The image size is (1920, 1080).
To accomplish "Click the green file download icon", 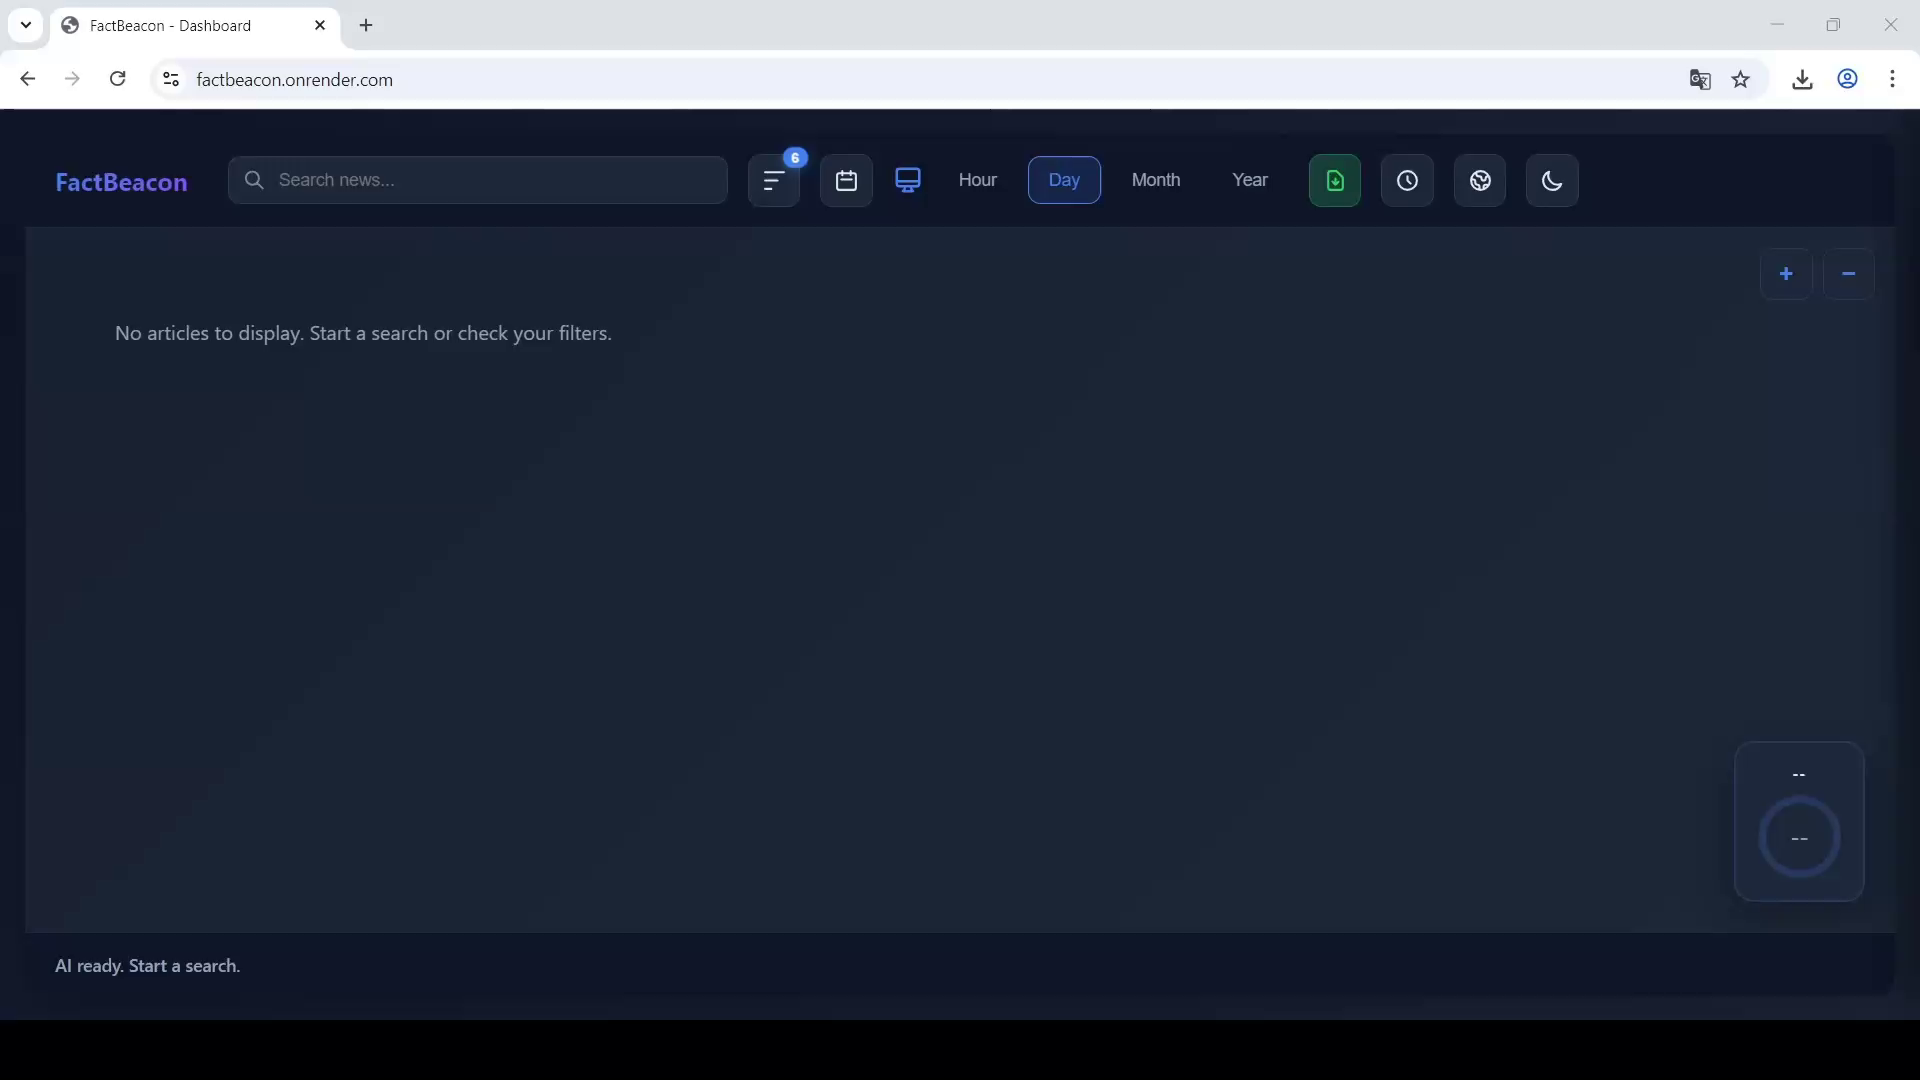I will (1334, 181).
